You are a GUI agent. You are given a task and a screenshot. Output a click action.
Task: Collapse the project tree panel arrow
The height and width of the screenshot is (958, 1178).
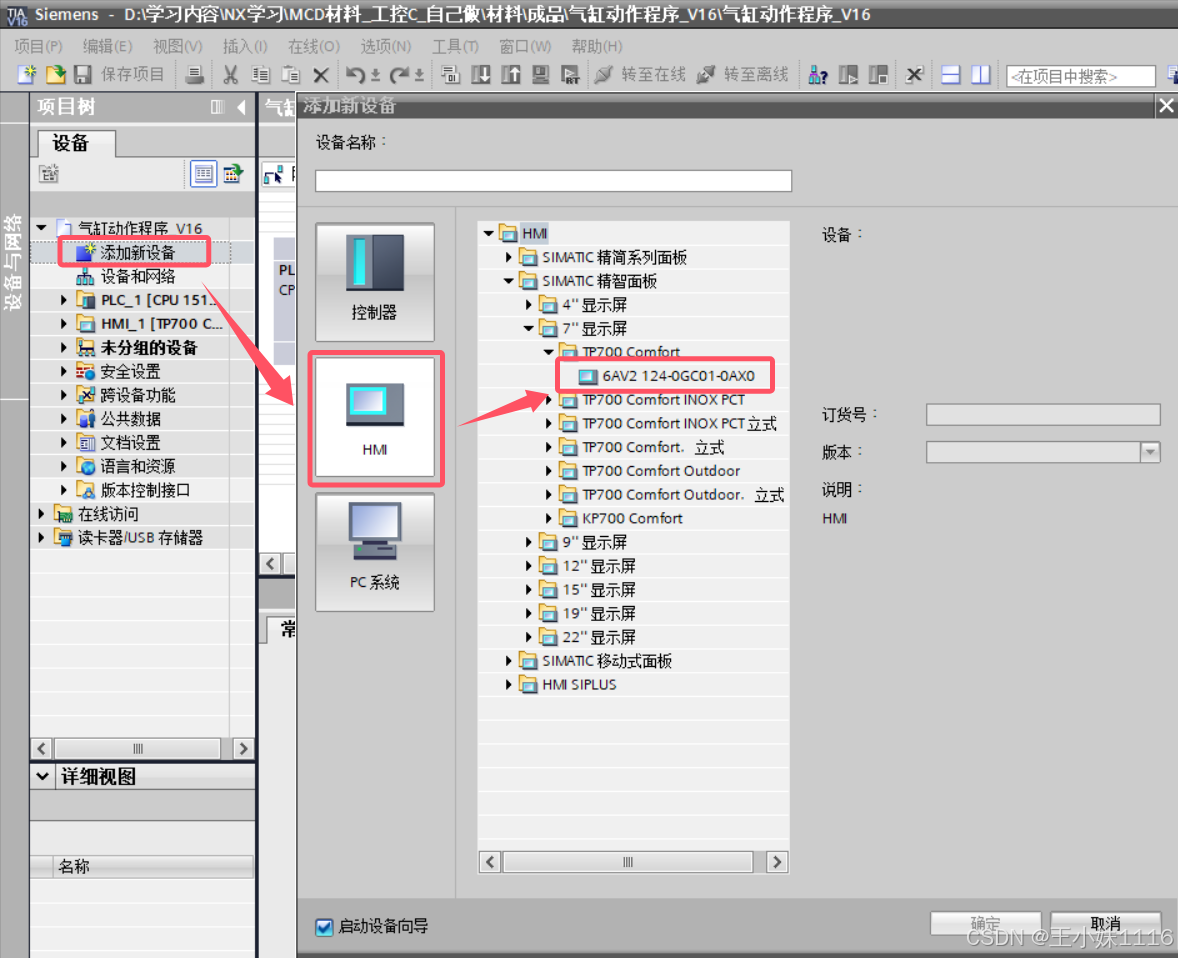(241, 107)
